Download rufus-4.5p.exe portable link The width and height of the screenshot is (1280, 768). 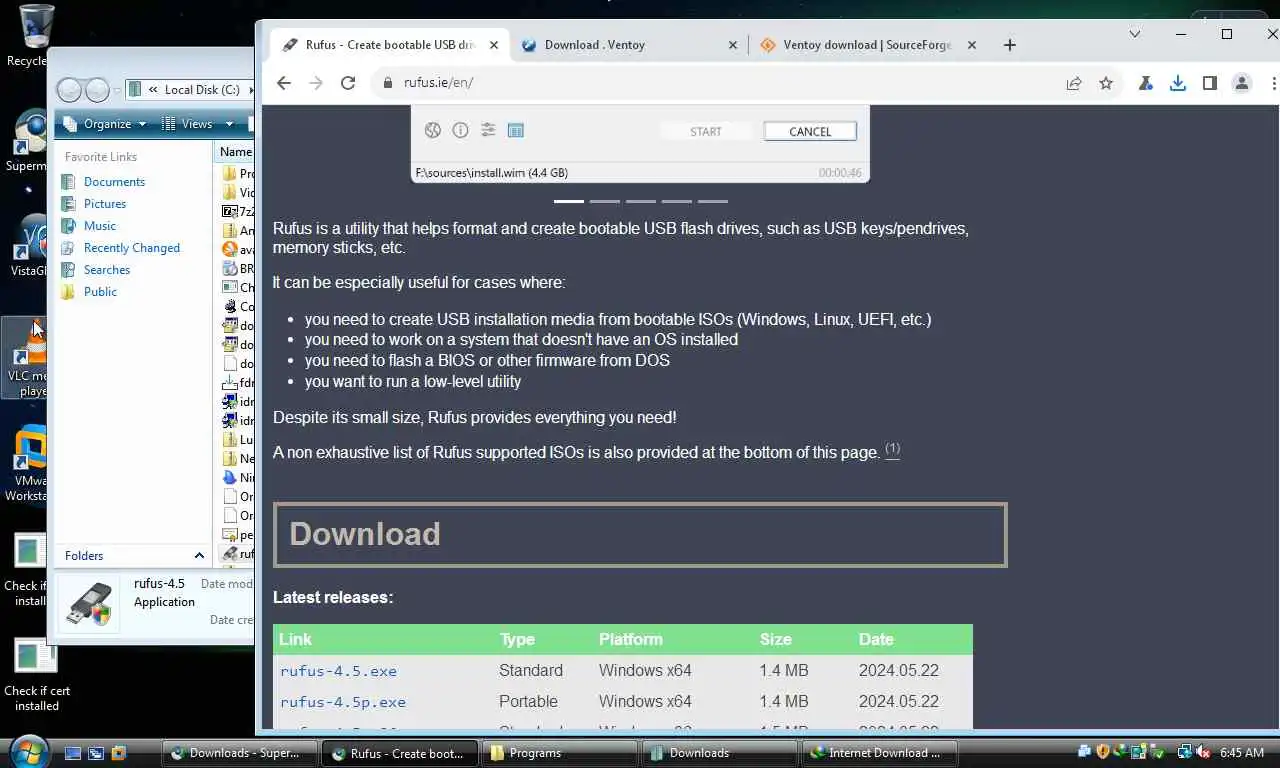click(343, 702)
